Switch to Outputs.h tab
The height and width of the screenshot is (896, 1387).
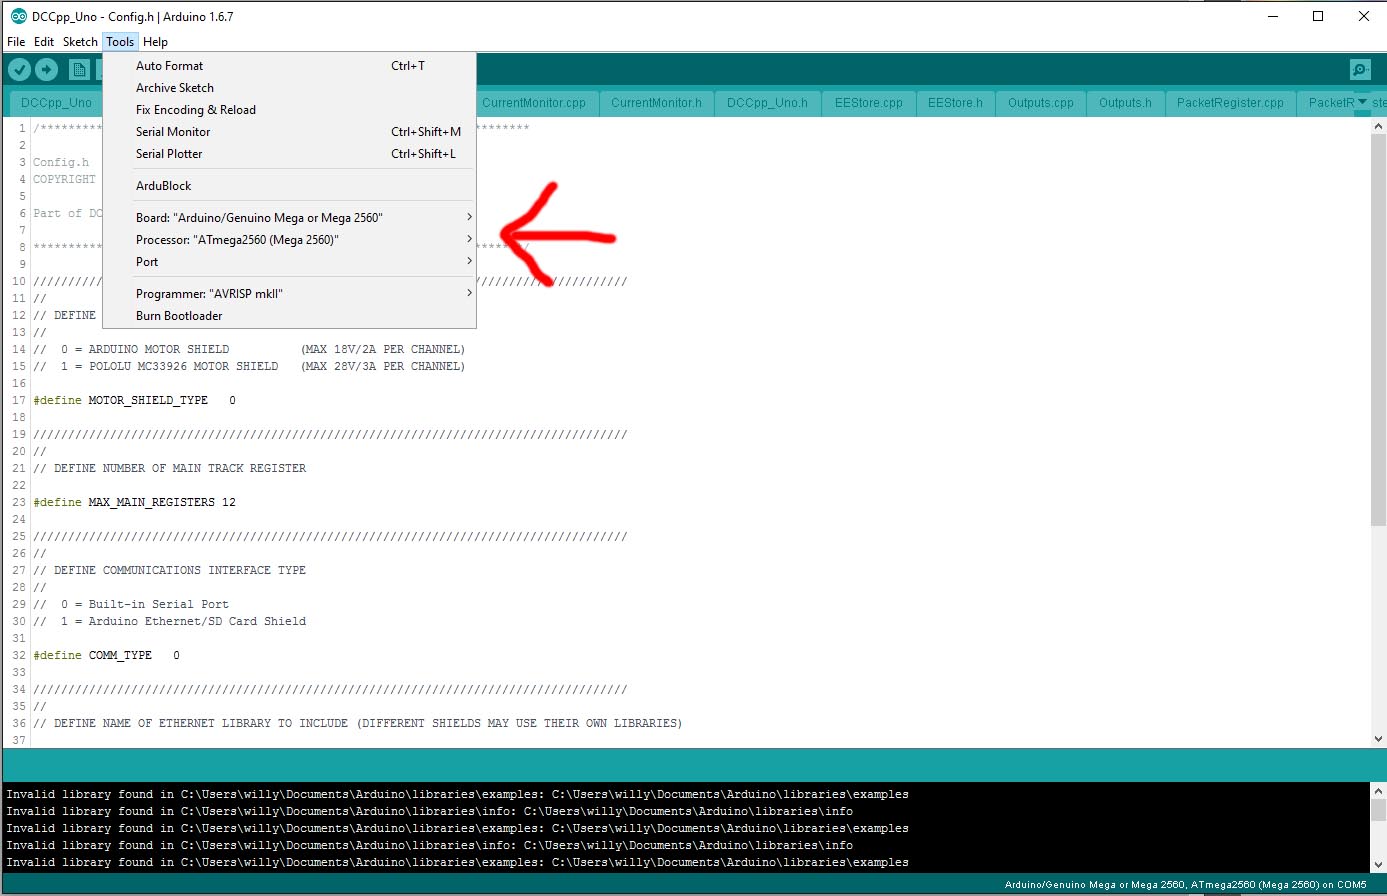[1125, 102]
